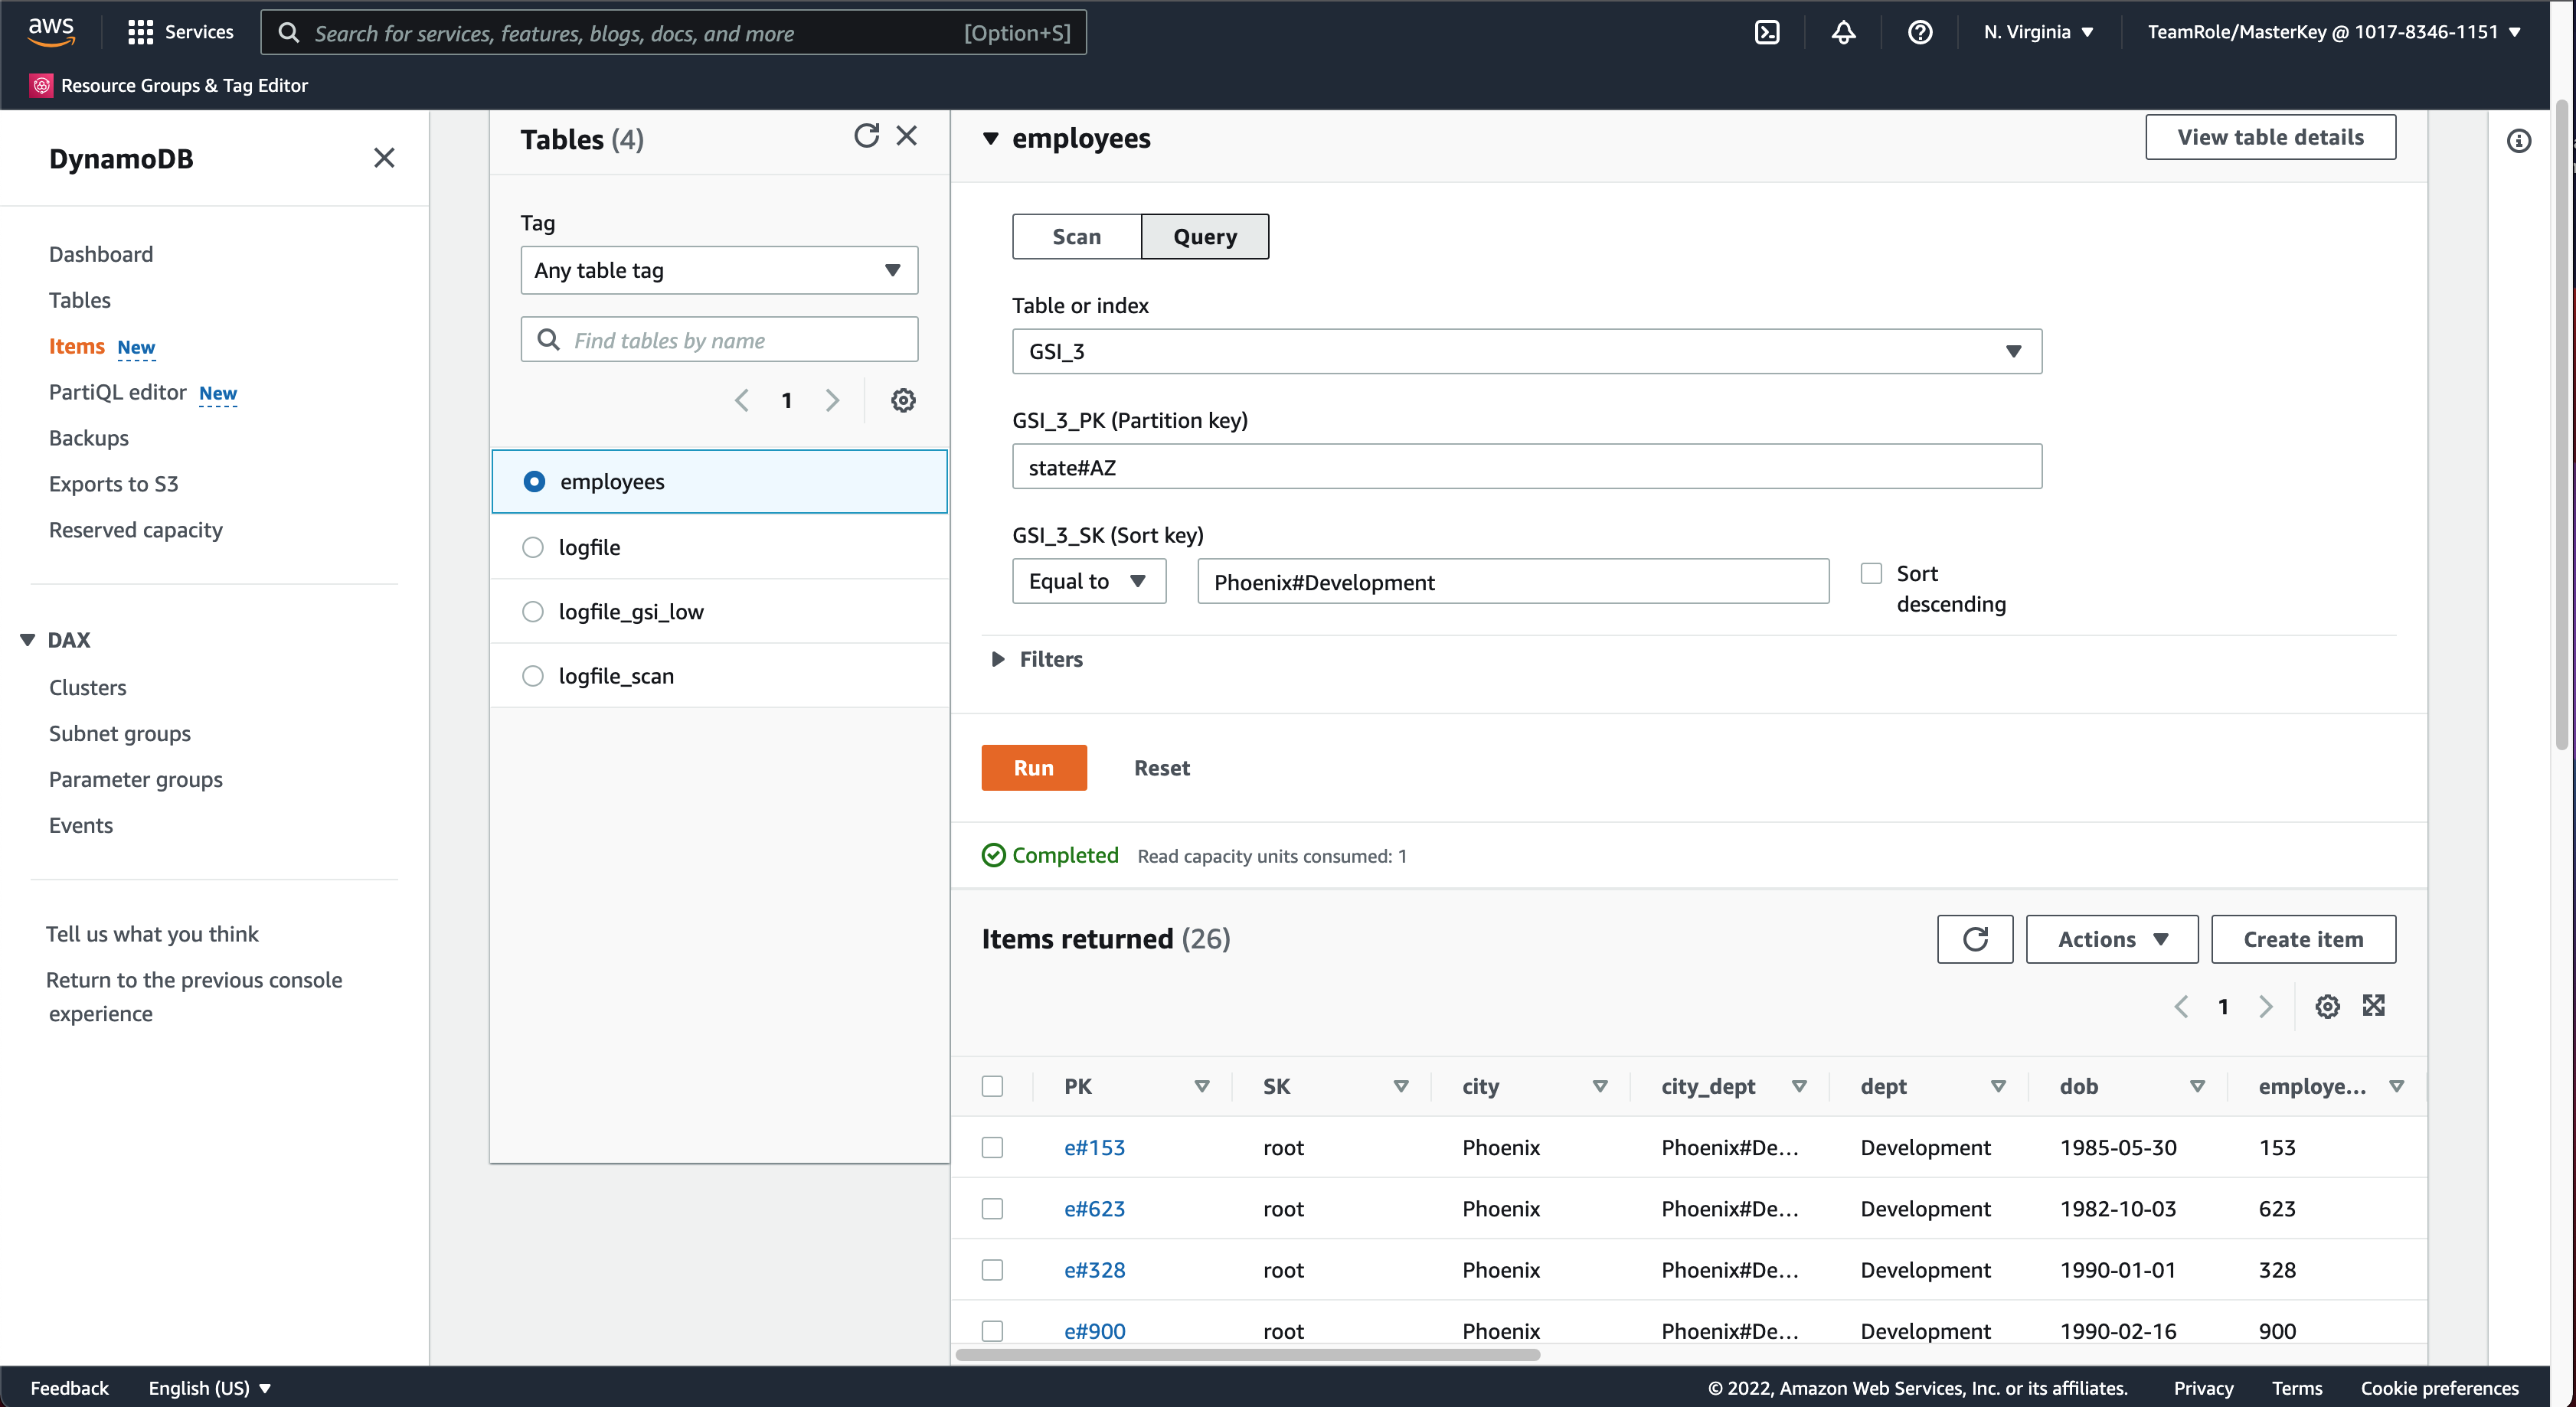Click View table details button

point(2270,137)
